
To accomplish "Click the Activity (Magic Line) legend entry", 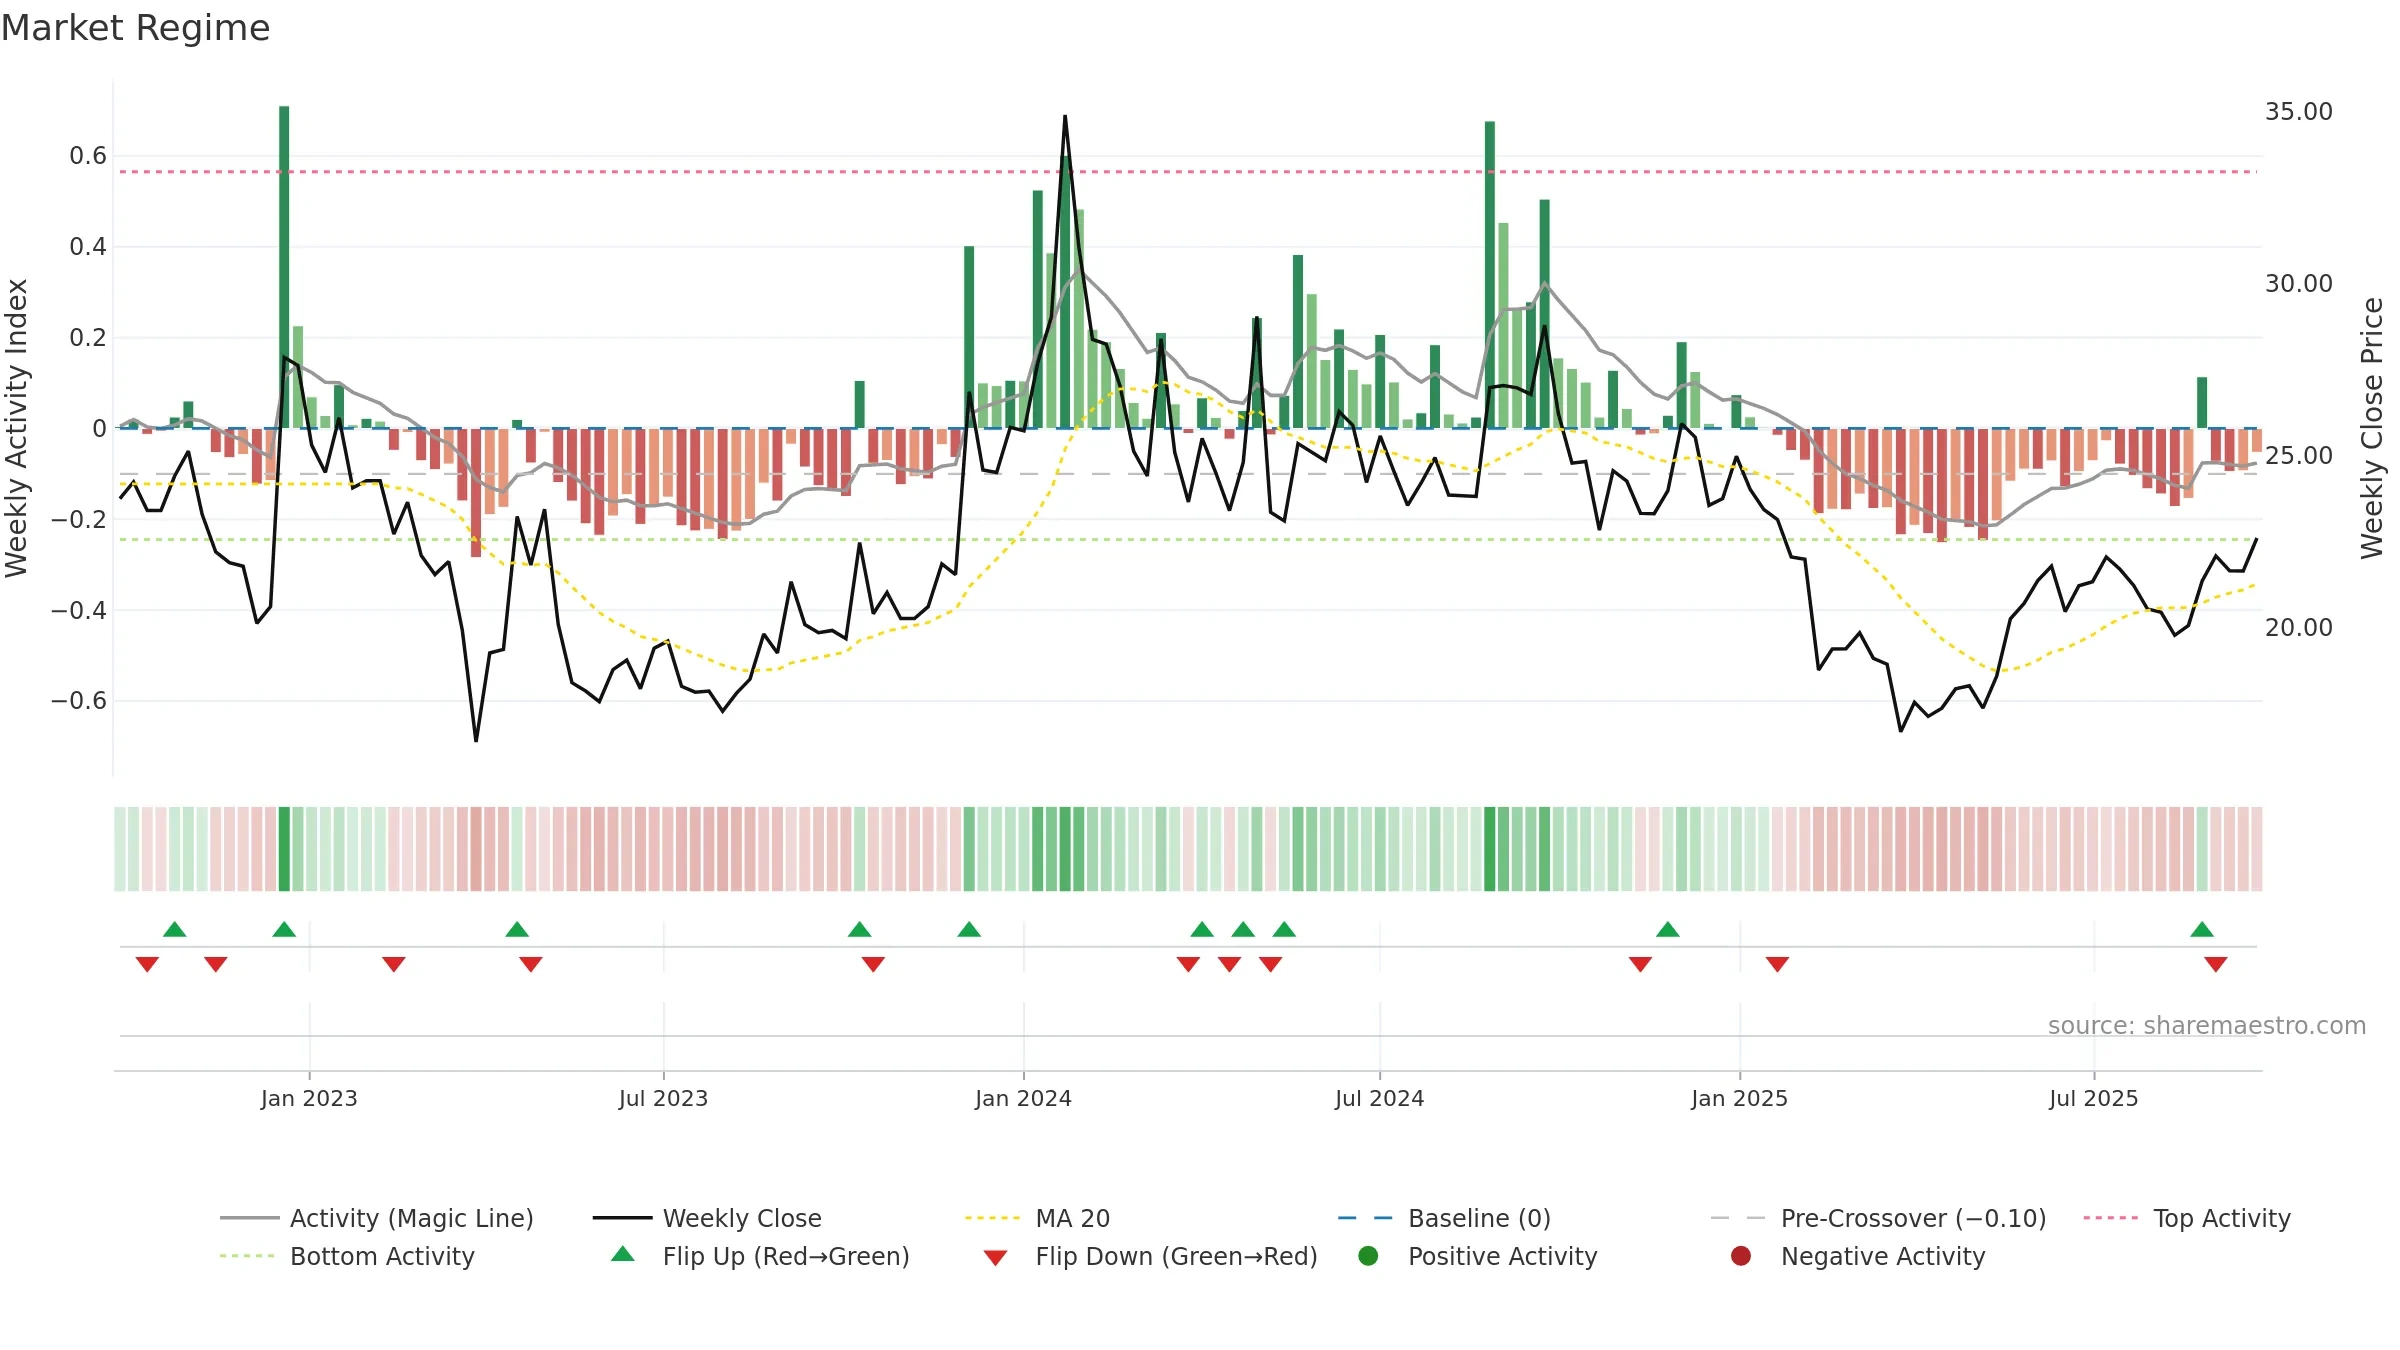I will [377, 1218].
